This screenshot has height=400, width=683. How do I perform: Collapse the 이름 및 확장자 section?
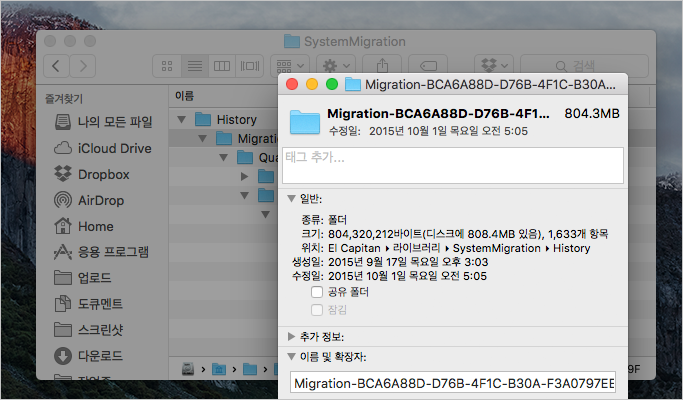tap(291, 357)
